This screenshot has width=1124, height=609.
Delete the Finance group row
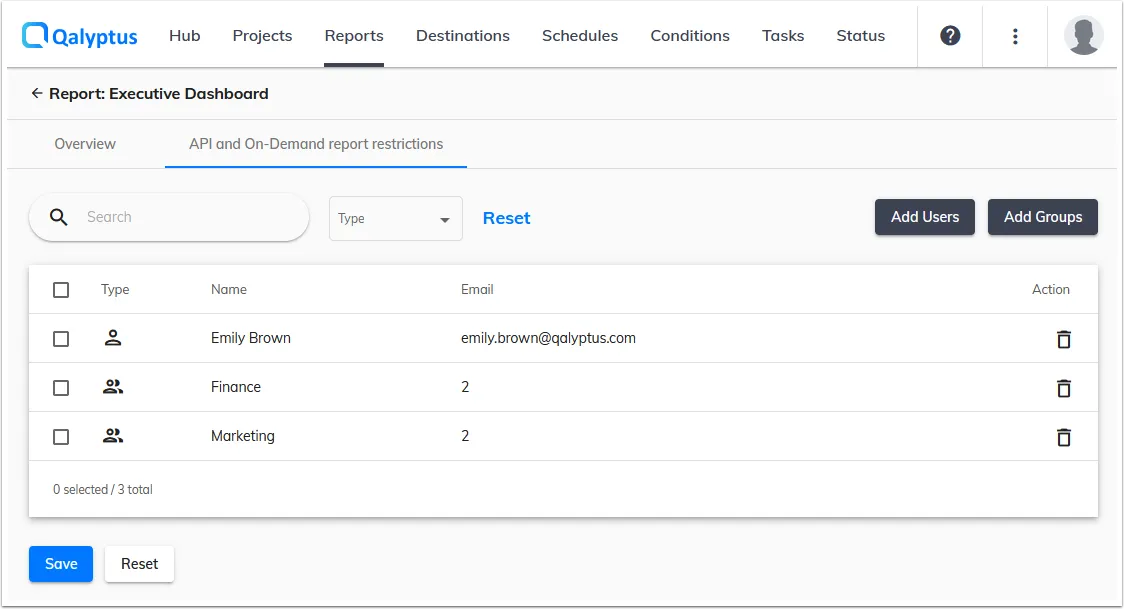[x=1064, y=388]
